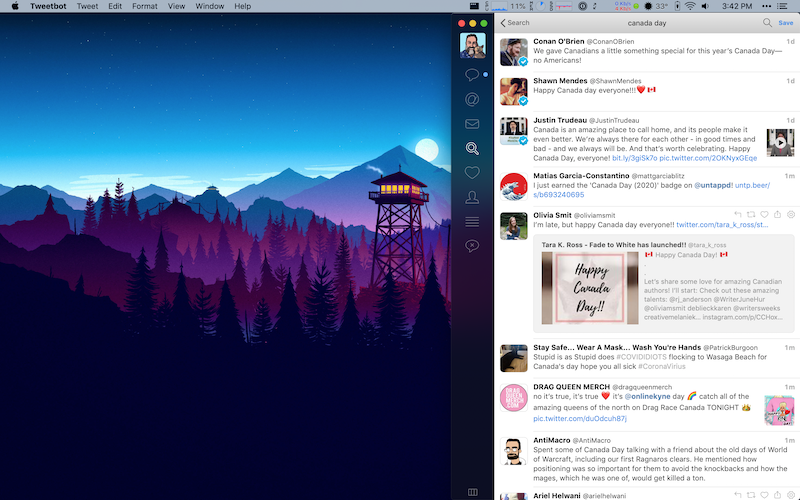
Task: Open Notification Center list icon
Action: (782, 6)
